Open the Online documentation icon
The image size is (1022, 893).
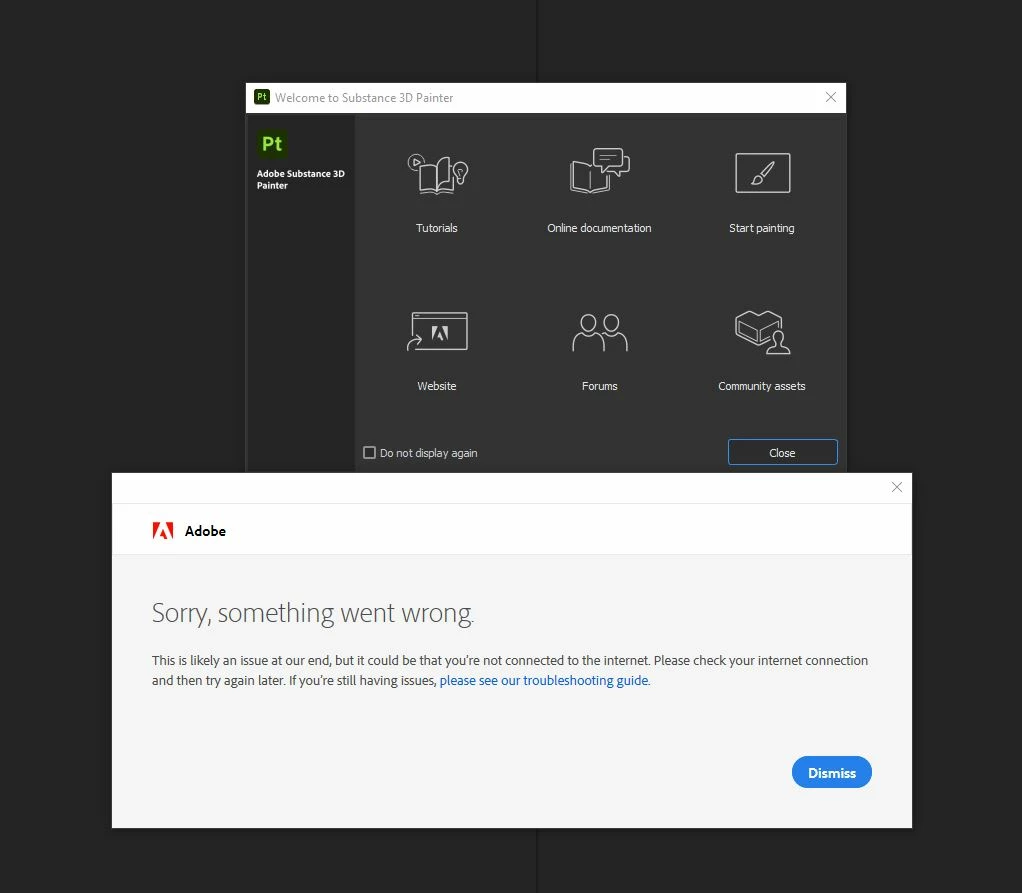click(600, 171)
